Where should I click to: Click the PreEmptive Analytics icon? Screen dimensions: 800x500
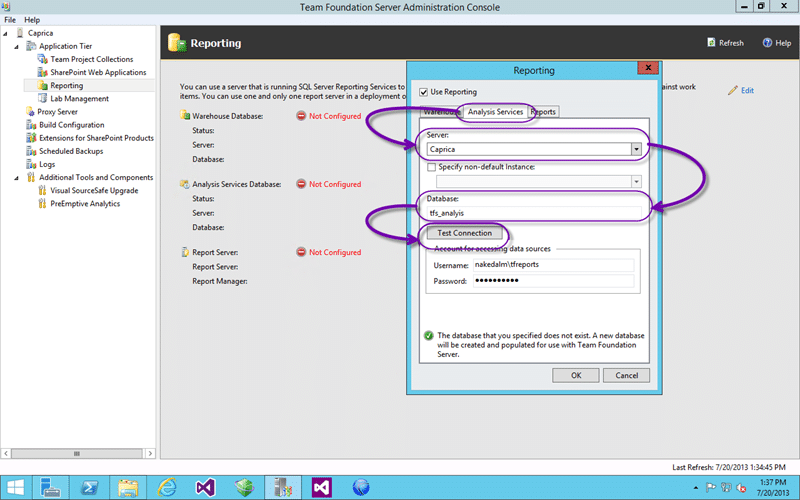(42, 204)
